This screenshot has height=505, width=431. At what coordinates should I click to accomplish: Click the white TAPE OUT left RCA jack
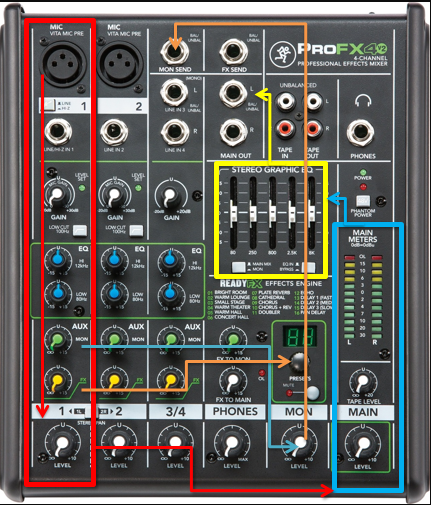point(313,101)
